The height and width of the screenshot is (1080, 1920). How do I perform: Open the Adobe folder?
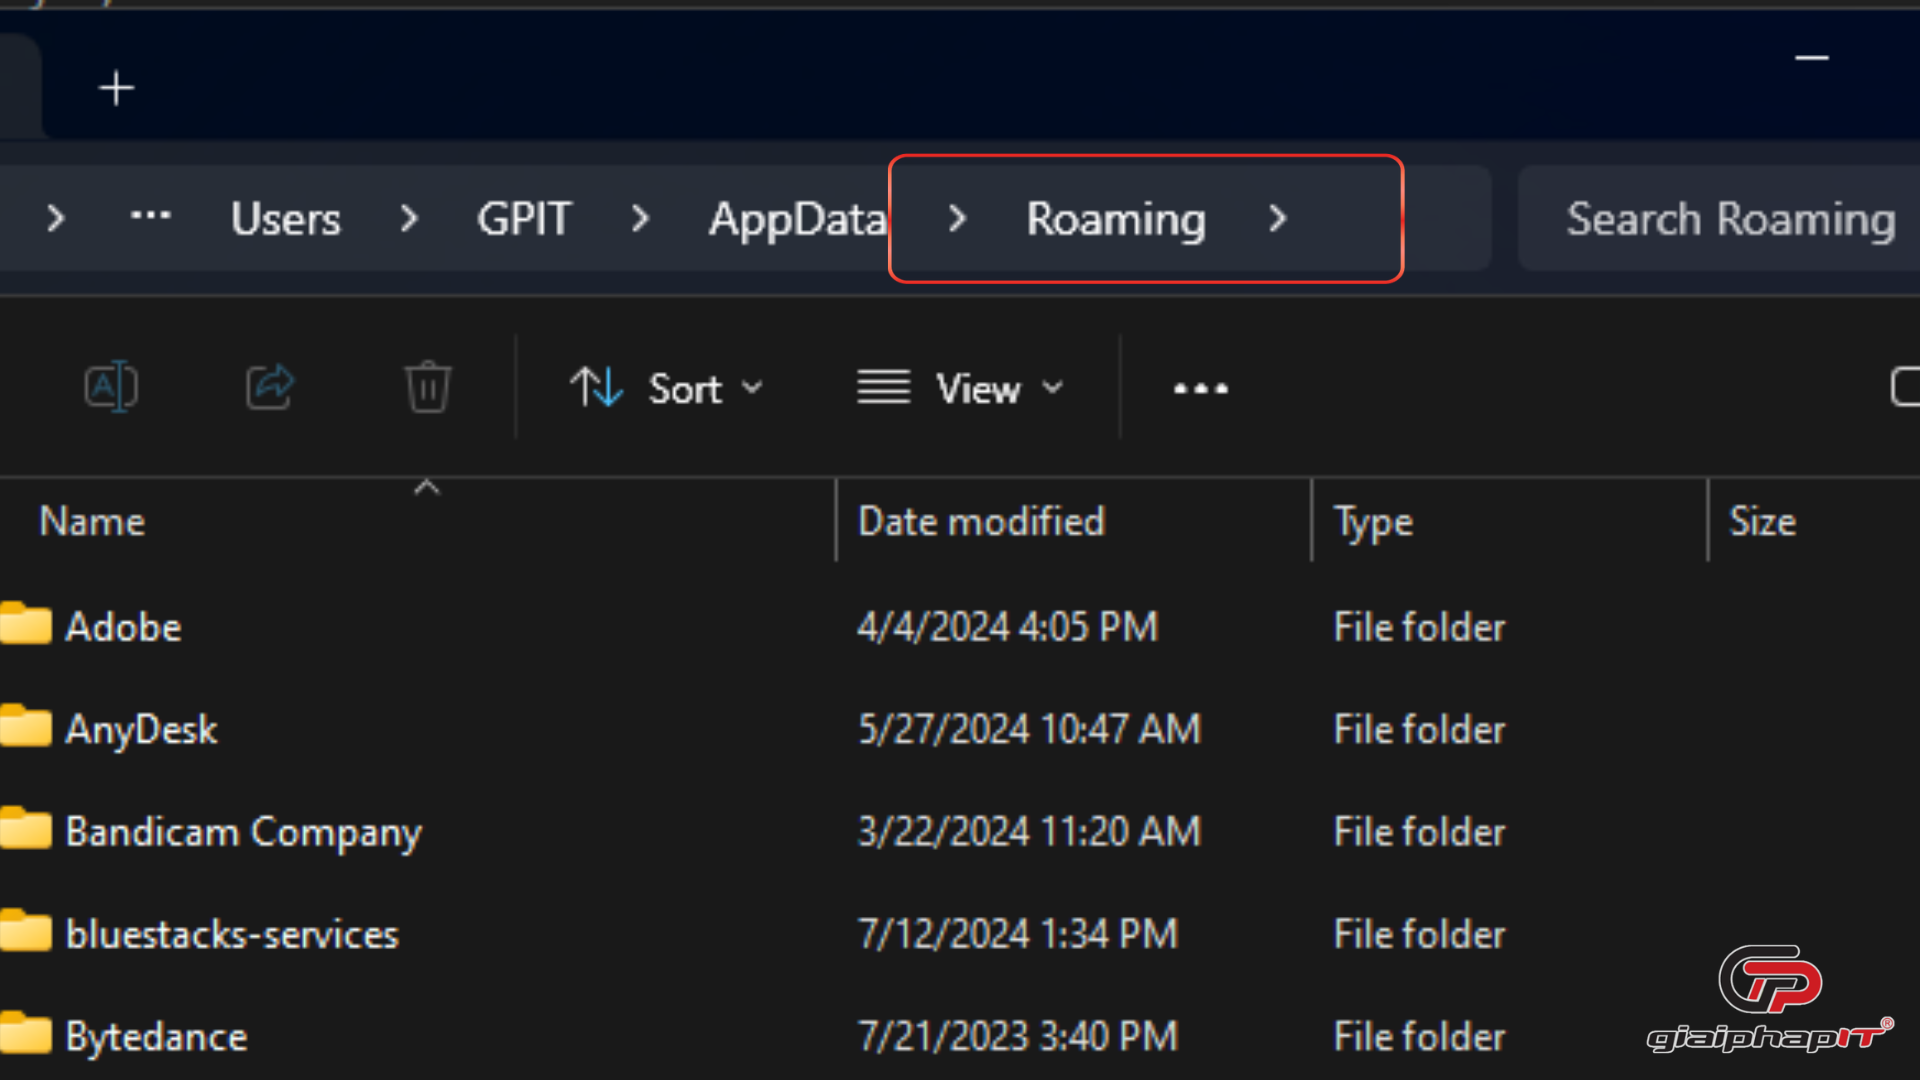(123, 626)
